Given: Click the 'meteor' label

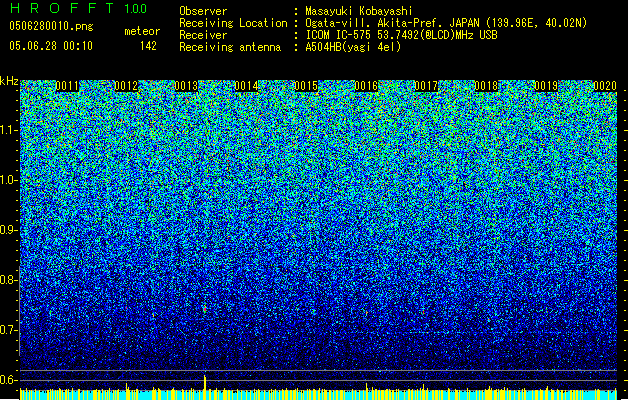Looking at the screenshot, I should [x=142, y=31].
